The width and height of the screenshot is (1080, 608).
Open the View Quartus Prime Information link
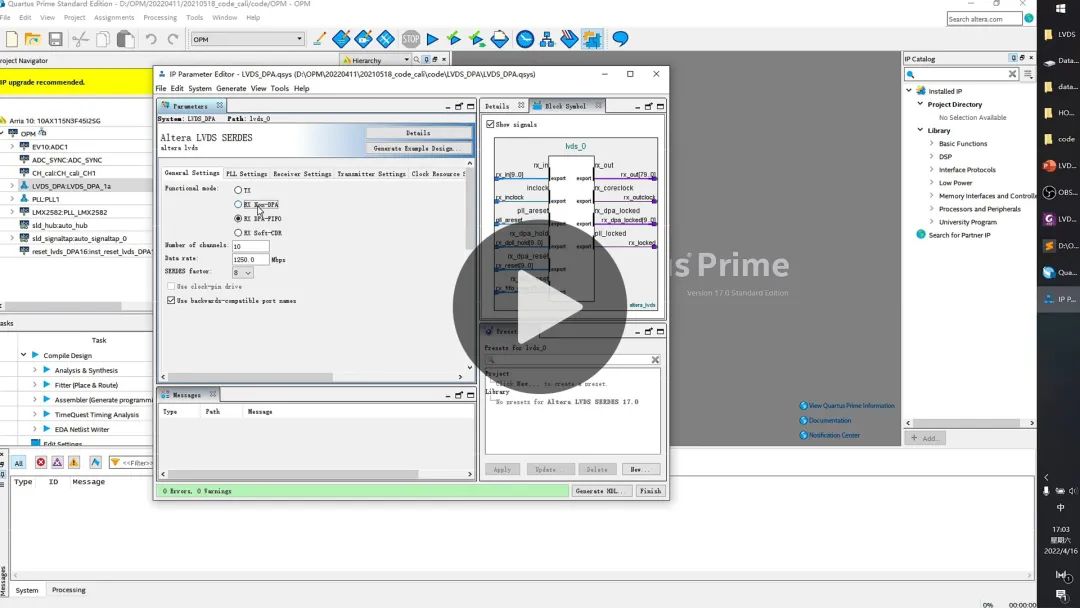[851, 406]
